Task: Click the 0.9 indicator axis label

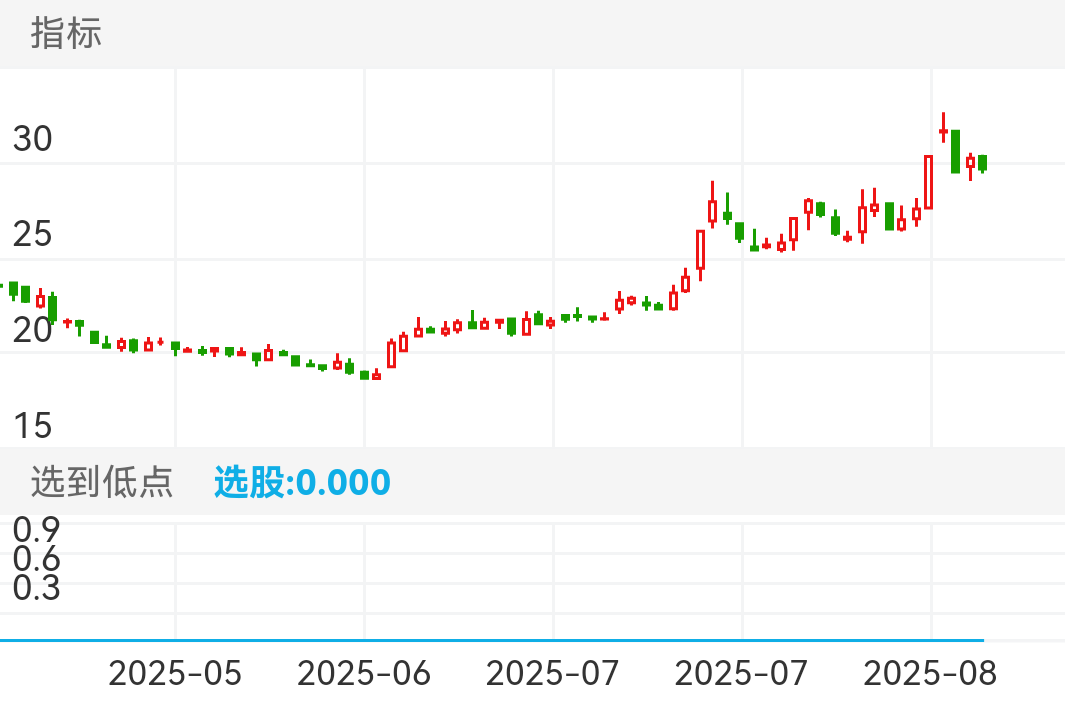Action: point(37,529)
